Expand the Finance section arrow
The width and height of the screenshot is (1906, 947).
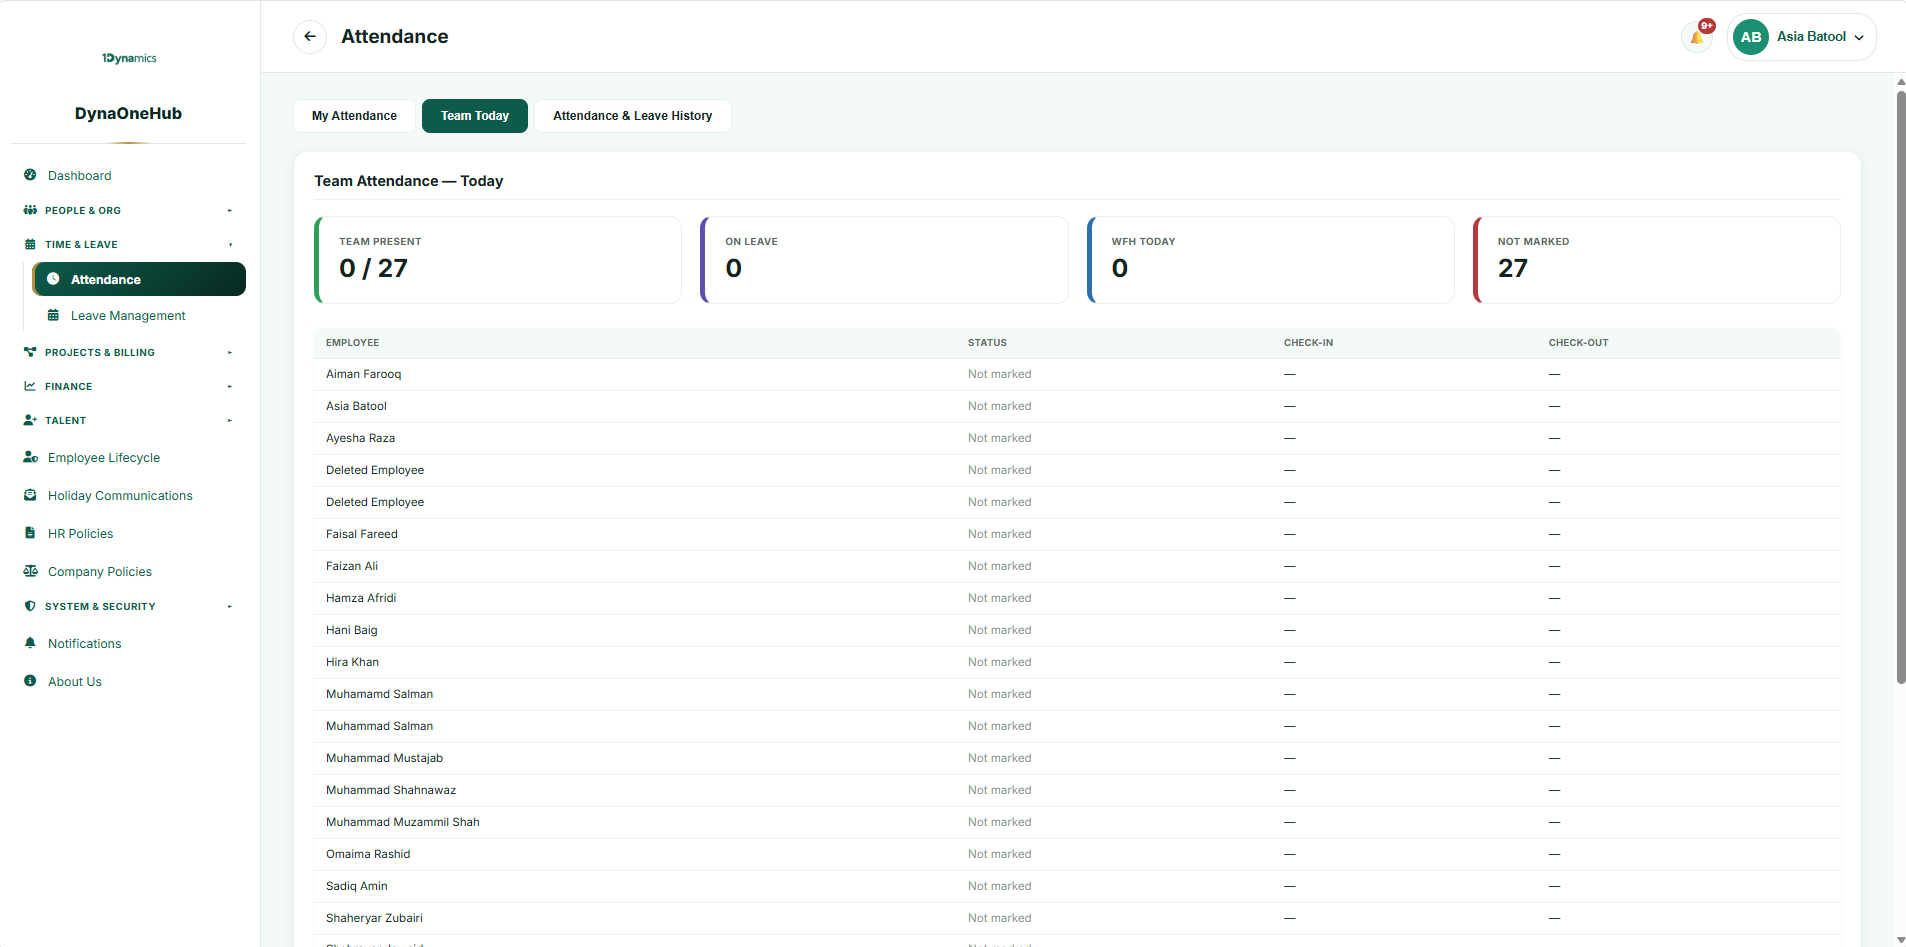[230, 386]
